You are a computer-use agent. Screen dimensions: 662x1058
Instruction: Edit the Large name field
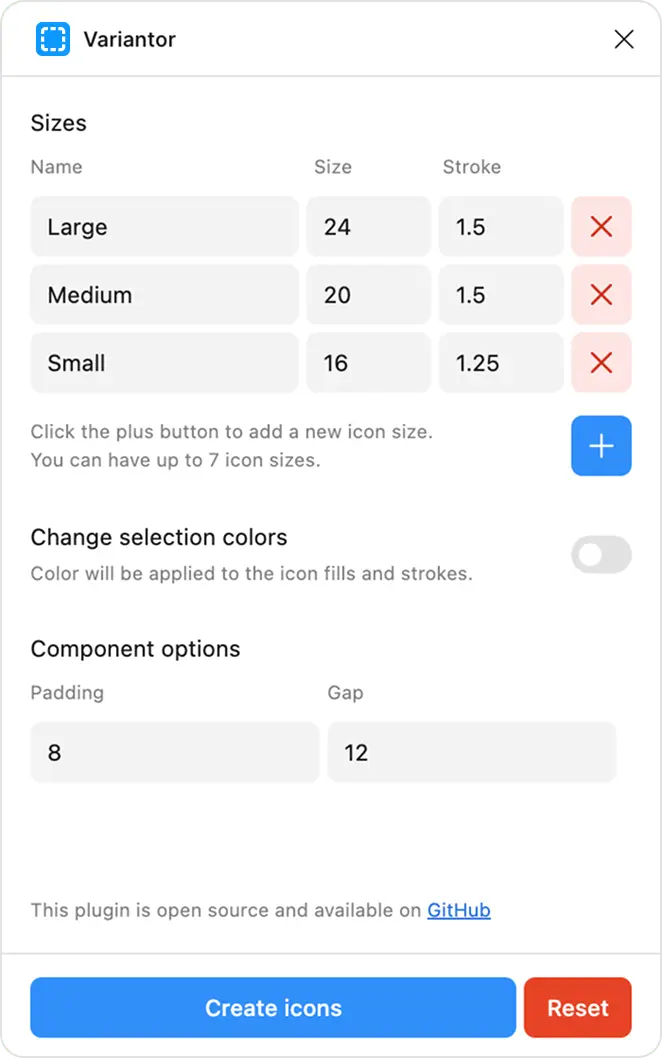(x=165, y=227)
